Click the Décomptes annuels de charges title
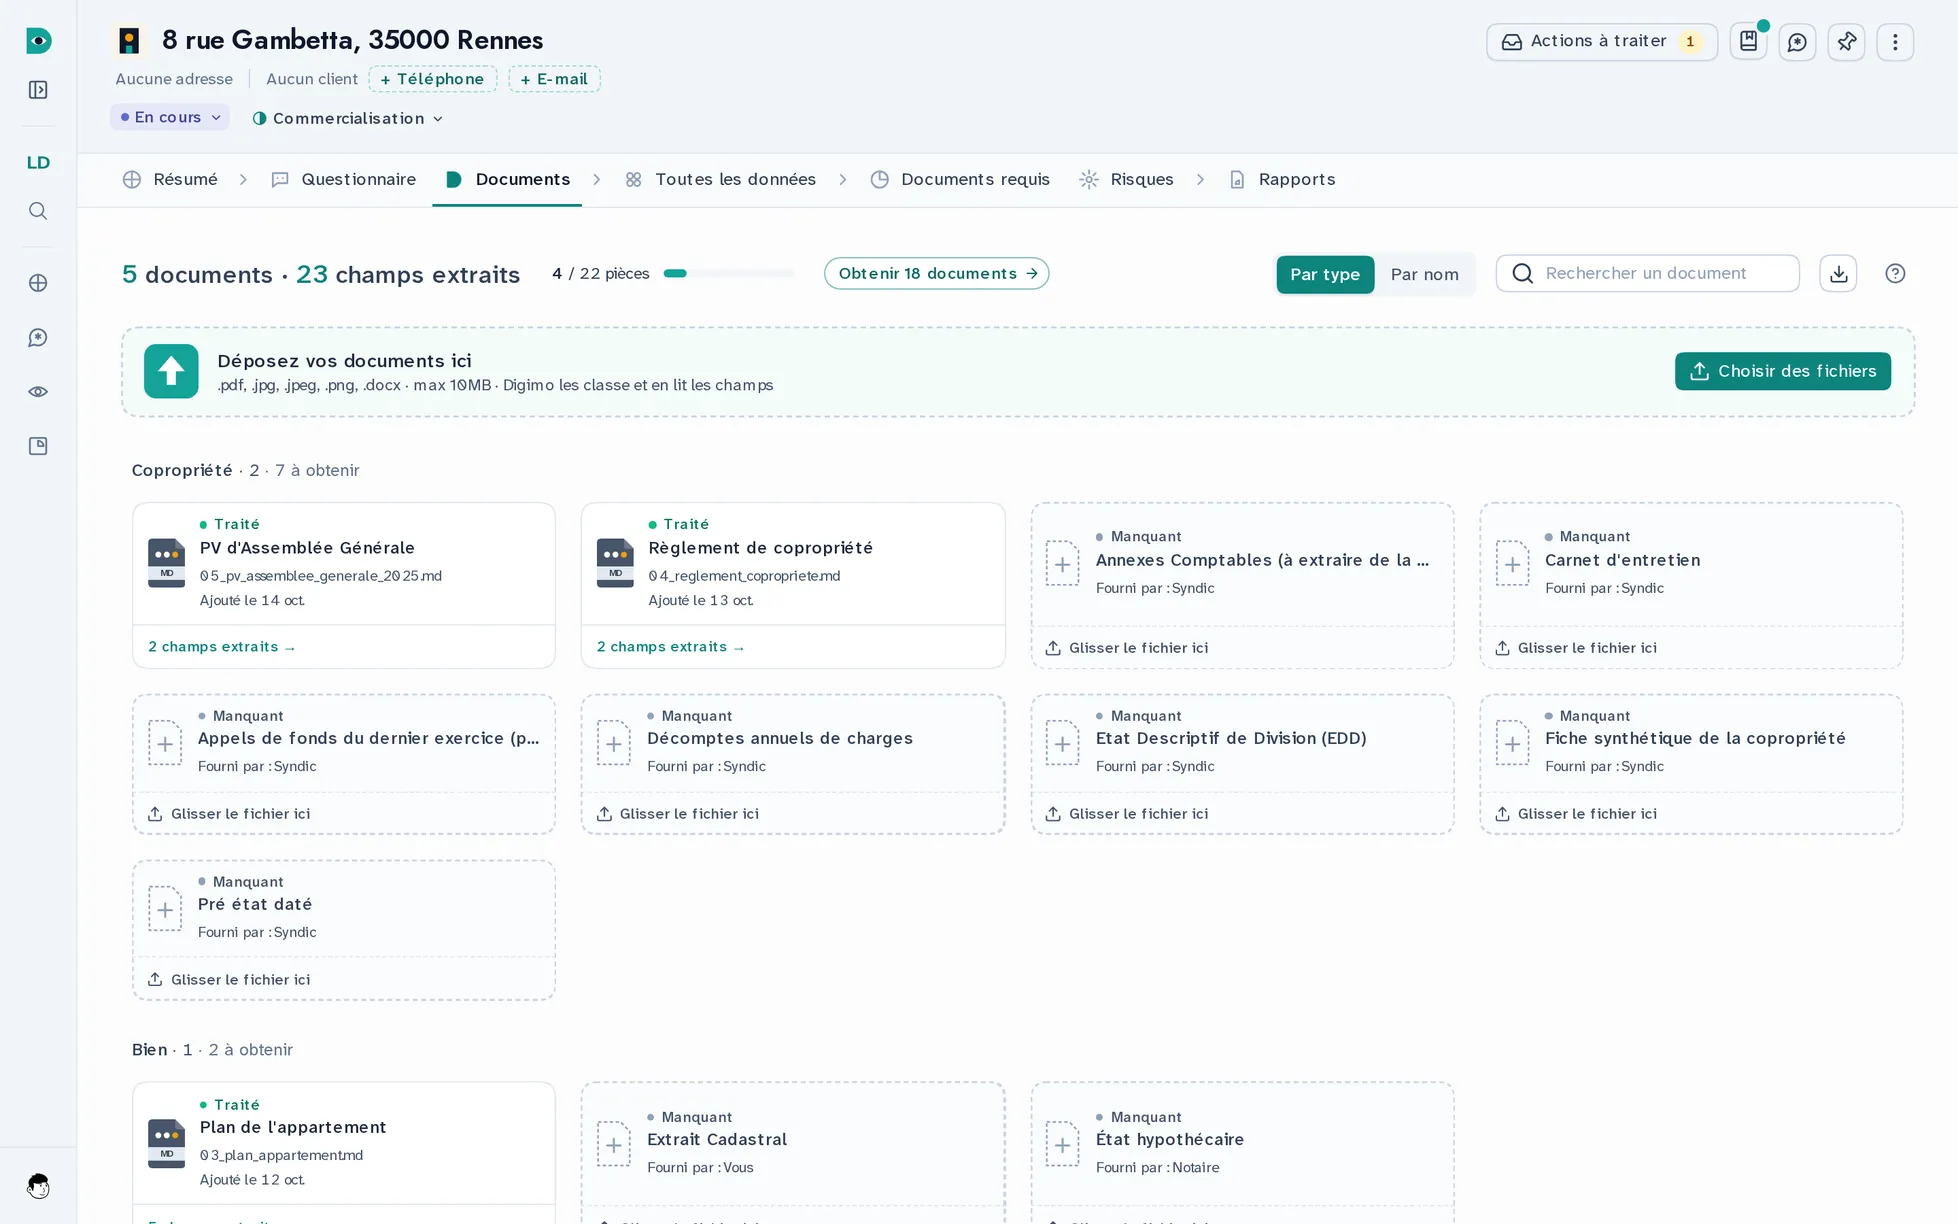The height and width of the screenshot is (1224, 1958). (780, 738)
